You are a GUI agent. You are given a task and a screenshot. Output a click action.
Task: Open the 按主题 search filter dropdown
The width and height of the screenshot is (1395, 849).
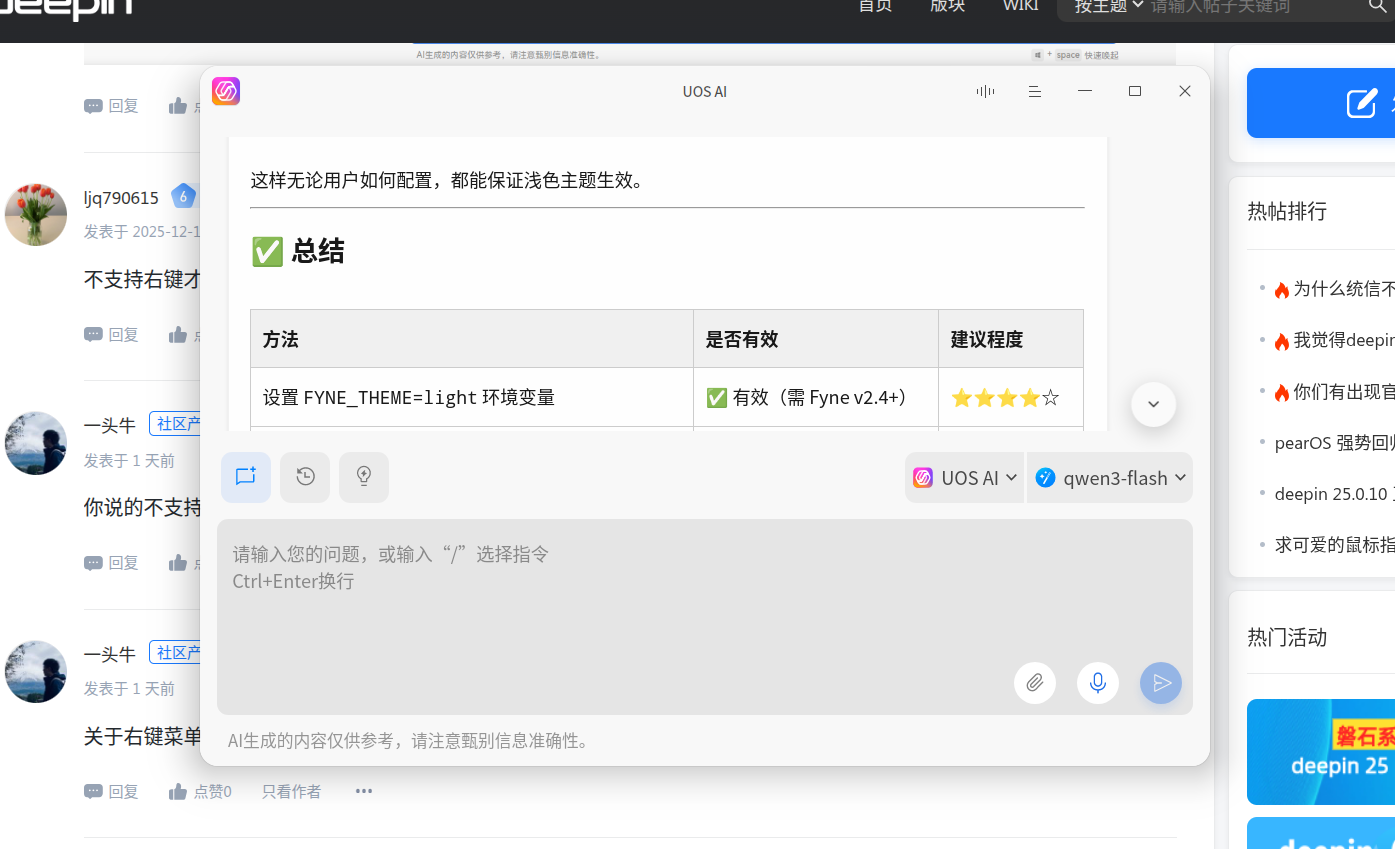click(1108, 7)
